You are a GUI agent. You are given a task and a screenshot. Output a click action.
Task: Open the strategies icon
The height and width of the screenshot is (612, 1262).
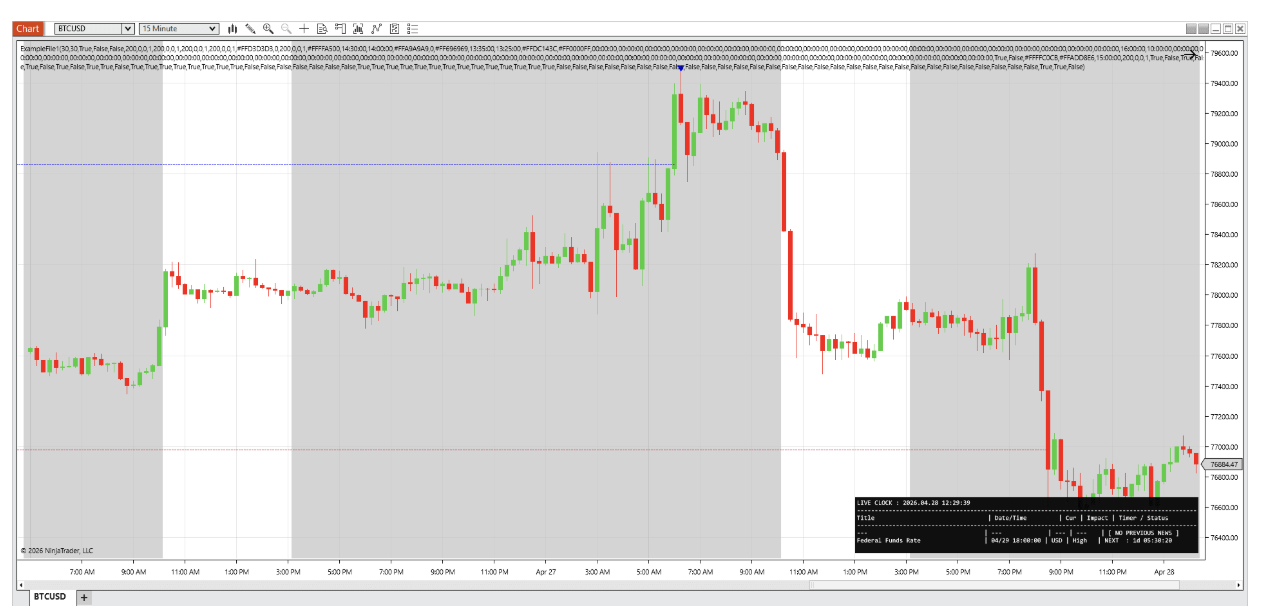click(x=394, y=29)
